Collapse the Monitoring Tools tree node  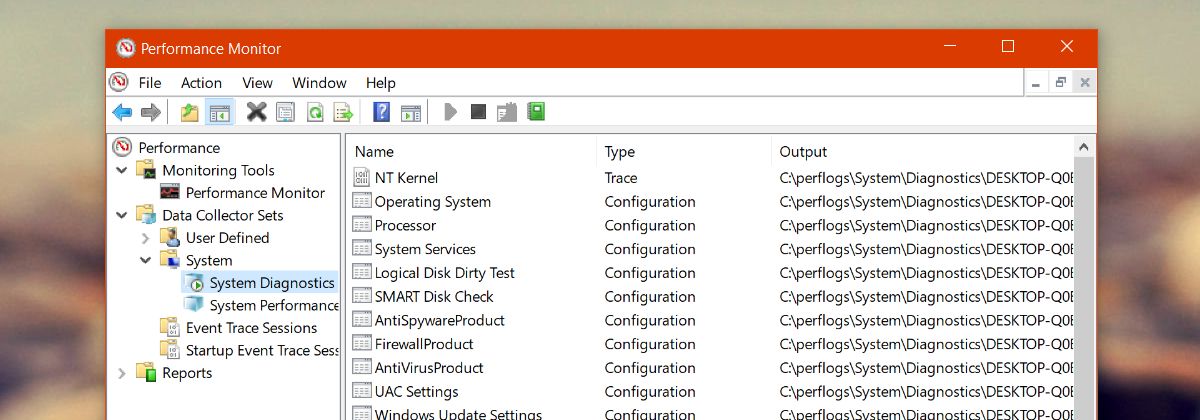point(122,170)
